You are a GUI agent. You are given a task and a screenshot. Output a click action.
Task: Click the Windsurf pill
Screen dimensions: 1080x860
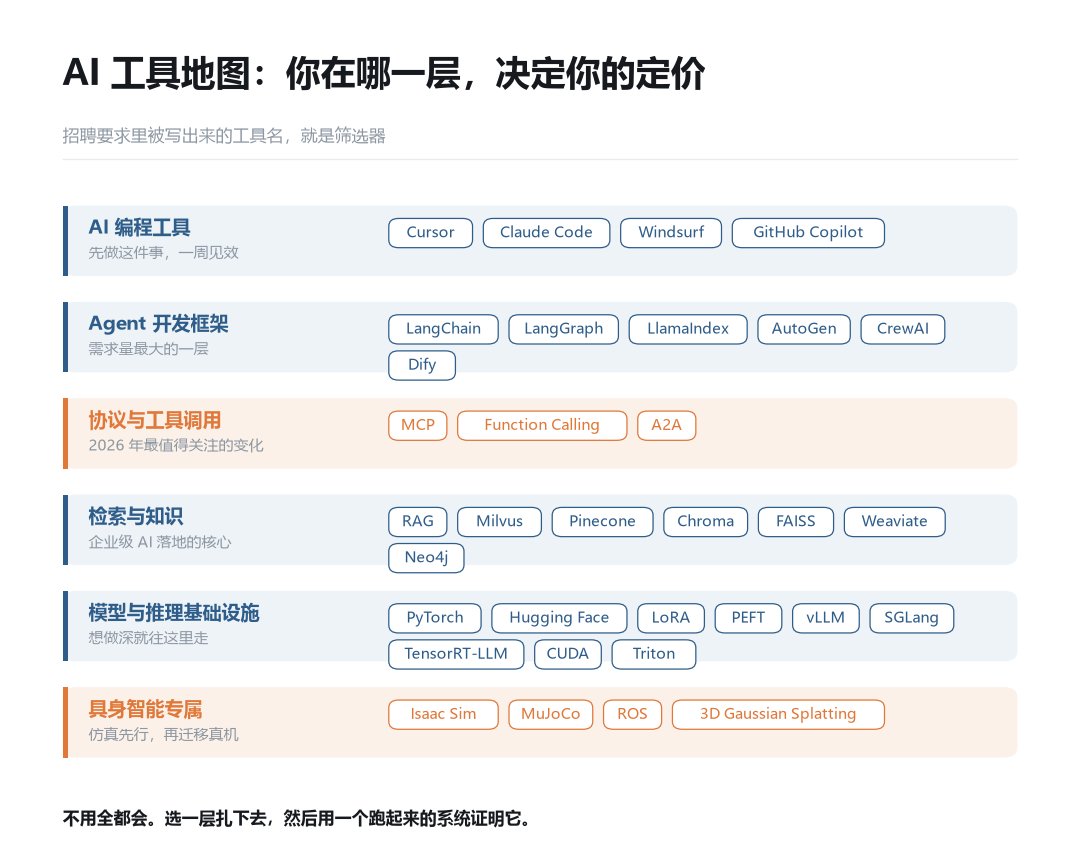(x=671, y=233)
